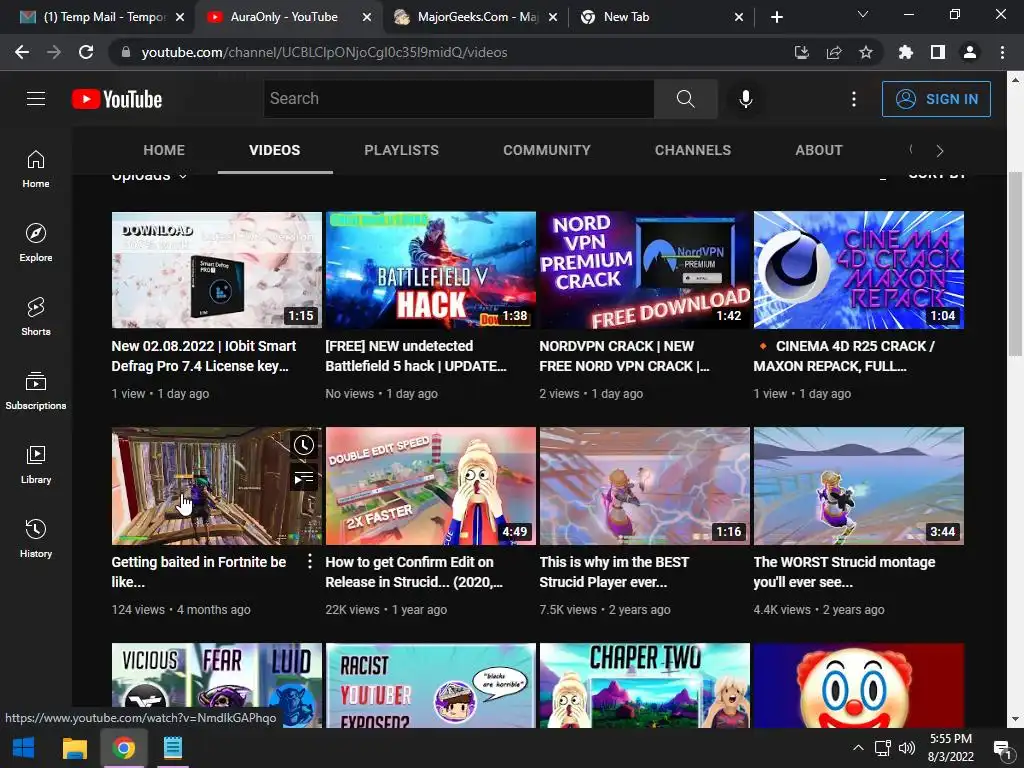Open the clown emoji video thumbnail

pyautogui.click(x=859, y=685)
